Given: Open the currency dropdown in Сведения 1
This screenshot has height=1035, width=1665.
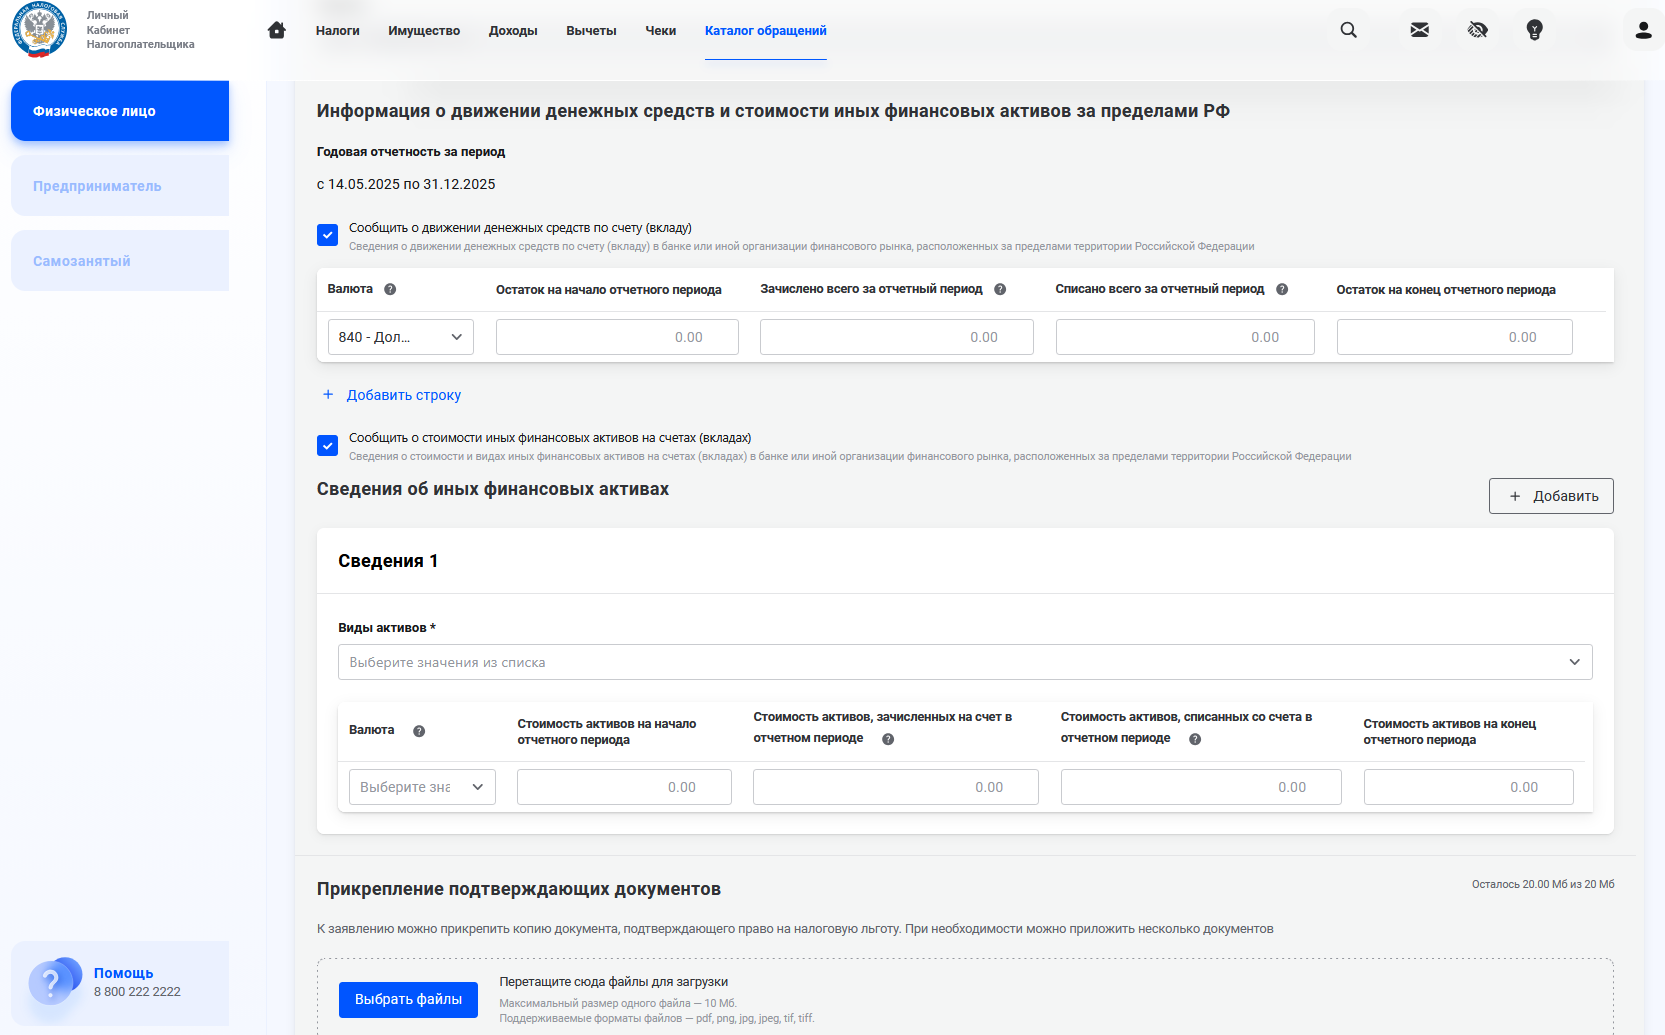Looking at the screenshot, I should tap(421, 787).
